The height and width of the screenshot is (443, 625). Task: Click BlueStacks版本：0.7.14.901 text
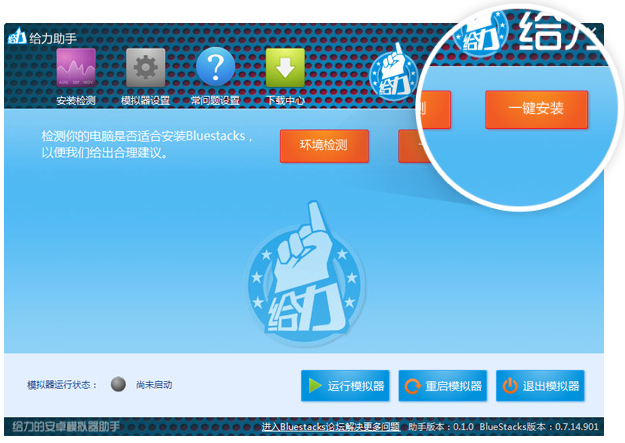coord(539,427)
